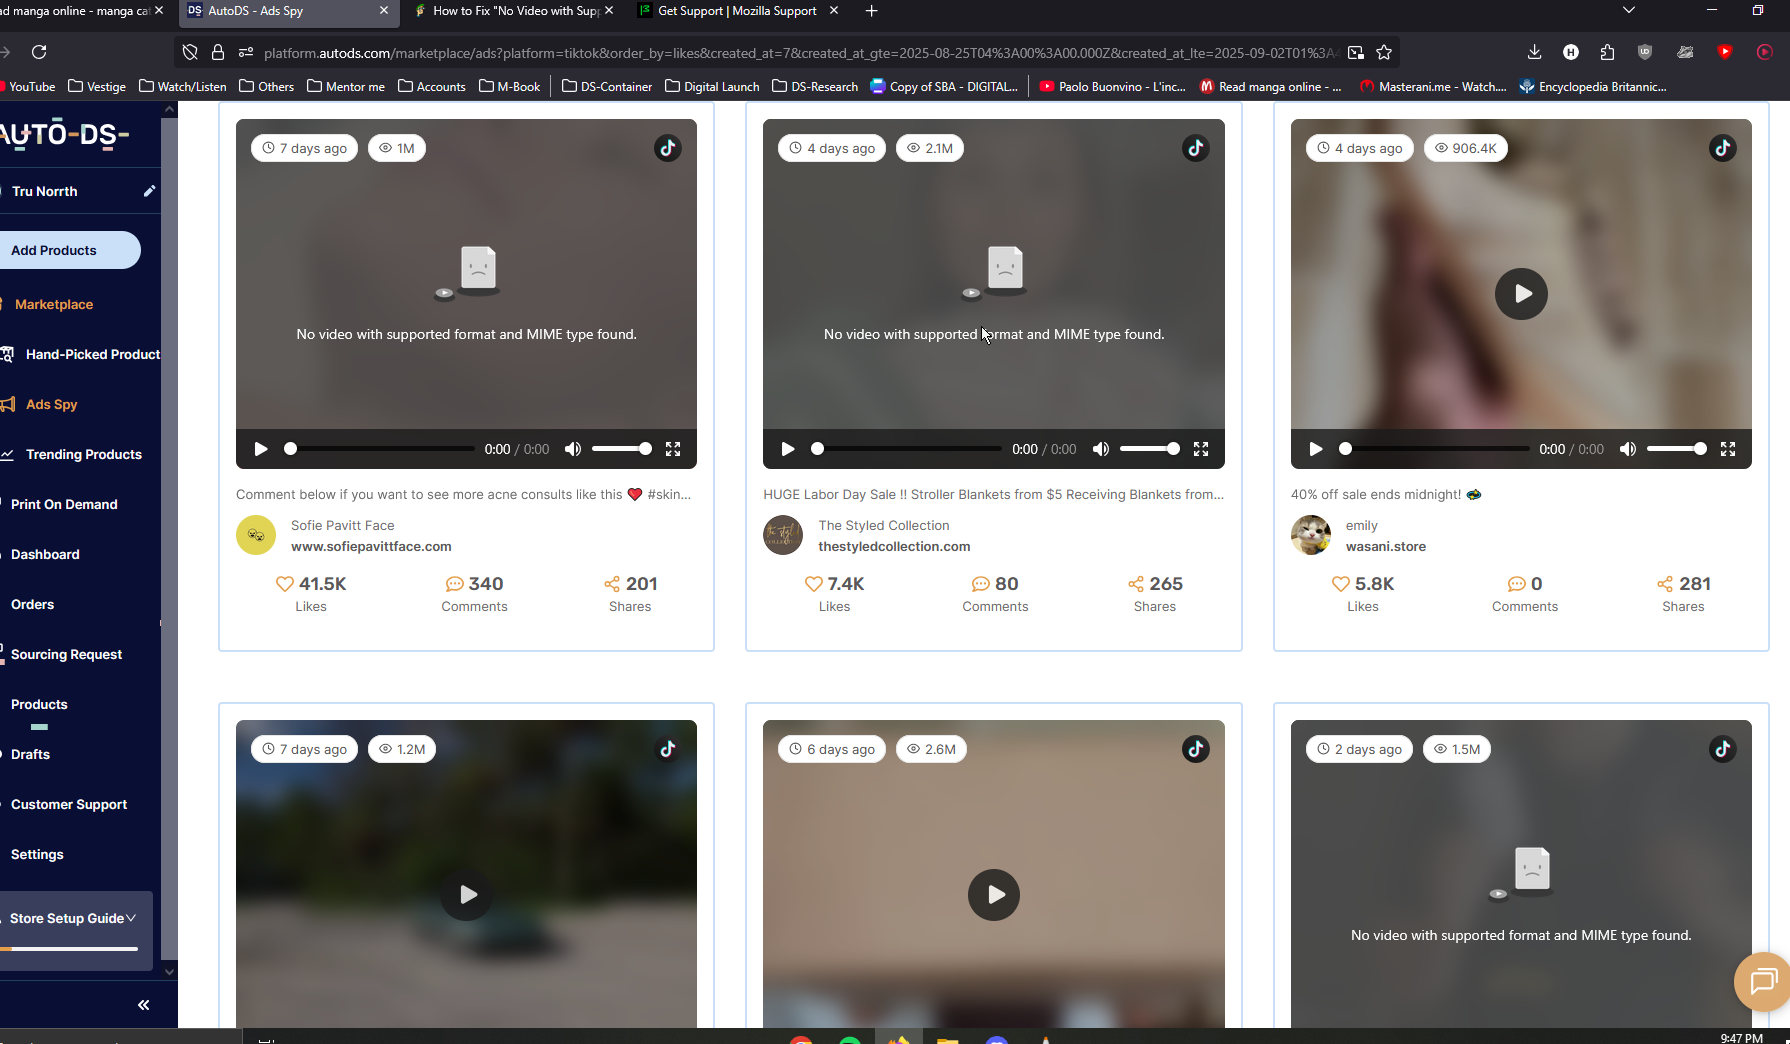Bookmark this page with the star icon
The height and width of the screenshot is (1044, 1790).
pos(1384,53)
